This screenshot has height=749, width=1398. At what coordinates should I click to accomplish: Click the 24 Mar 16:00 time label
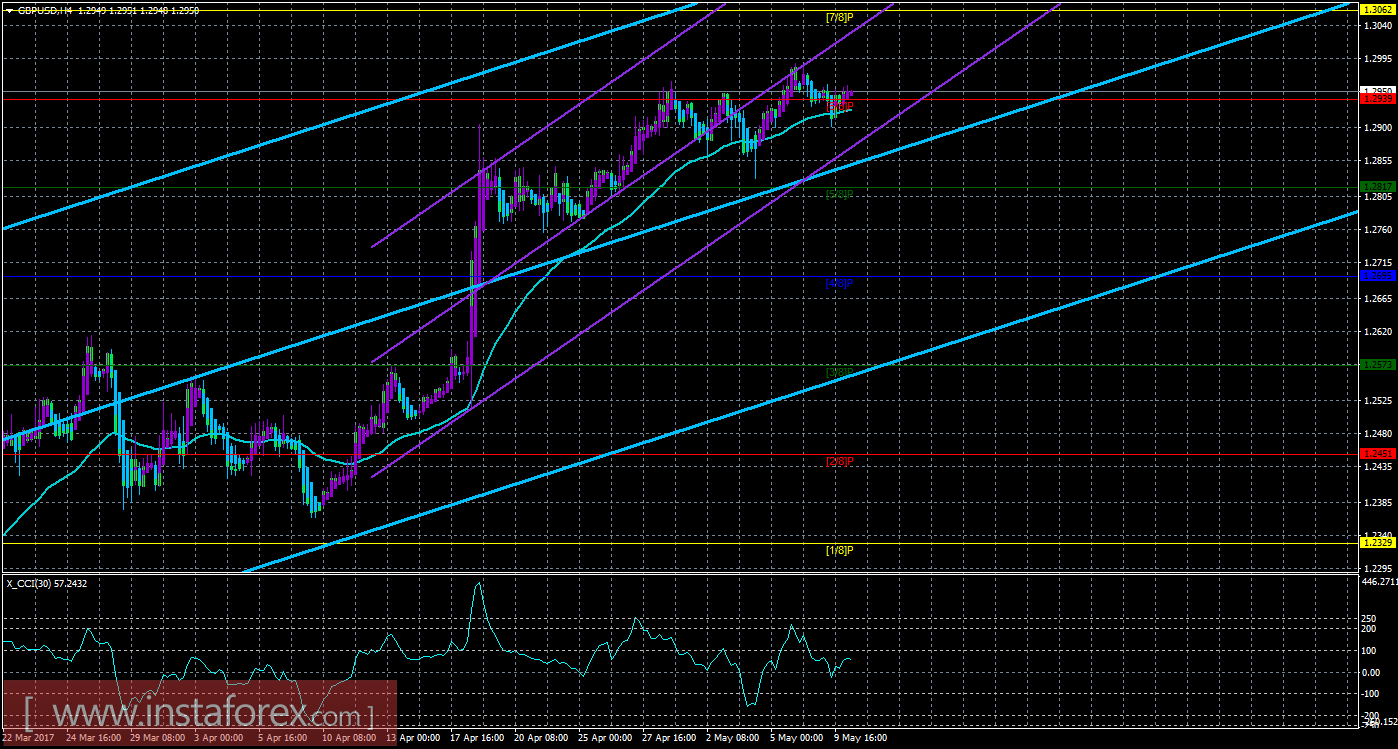click(x=94, y=737)
